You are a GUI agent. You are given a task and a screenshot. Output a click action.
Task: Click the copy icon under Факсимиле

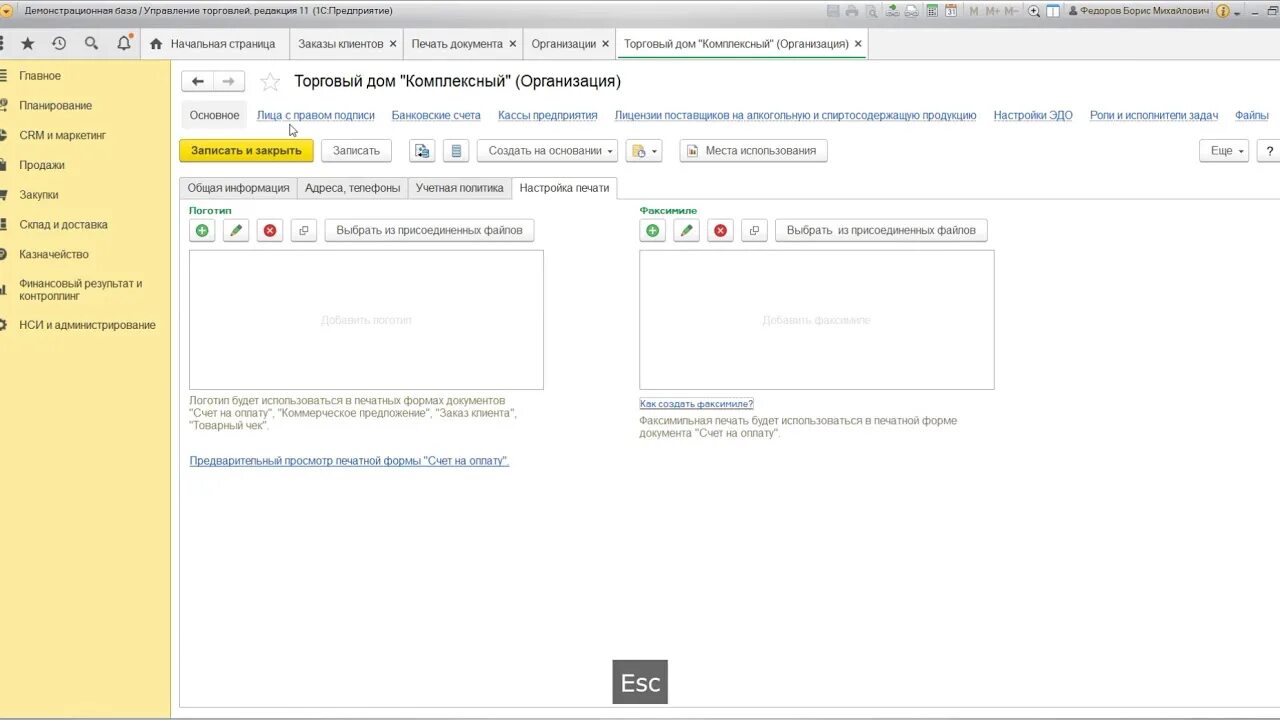click(754, 230)
